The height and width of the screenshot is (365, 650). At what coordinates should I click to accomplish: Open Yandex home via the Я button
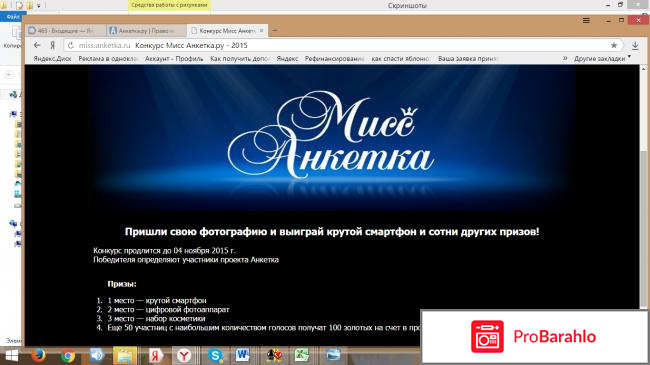[53, 45]
